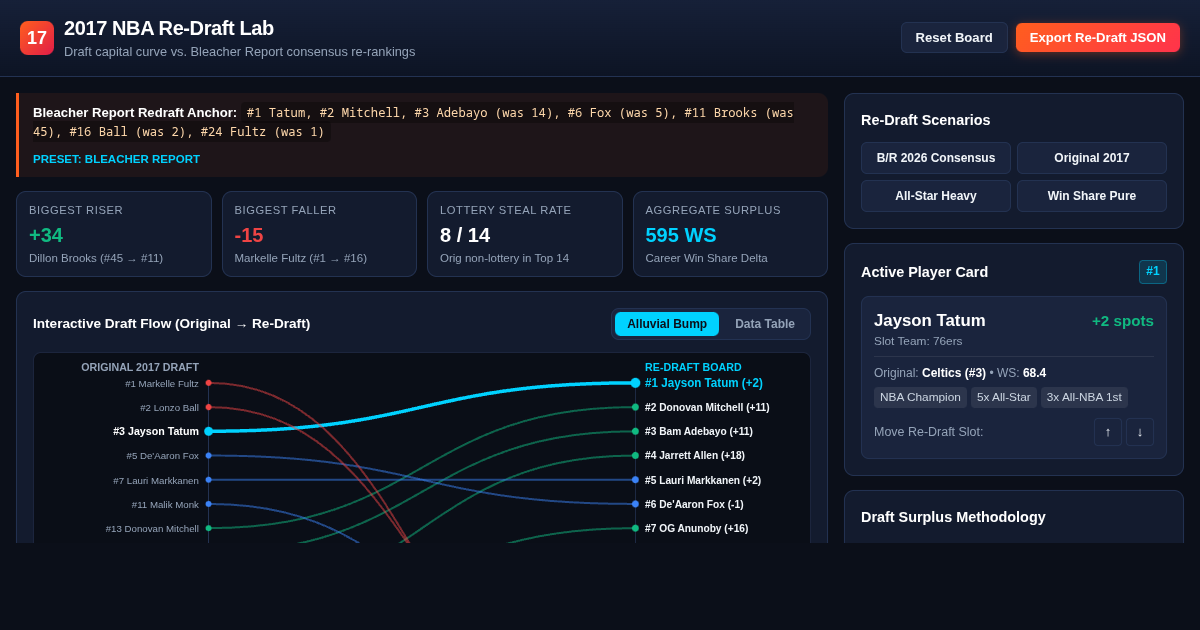Open the Biggest Faller stat card
Image resolution: width=1200 pixels, height=630 pixels.
(x=319, y=234)
